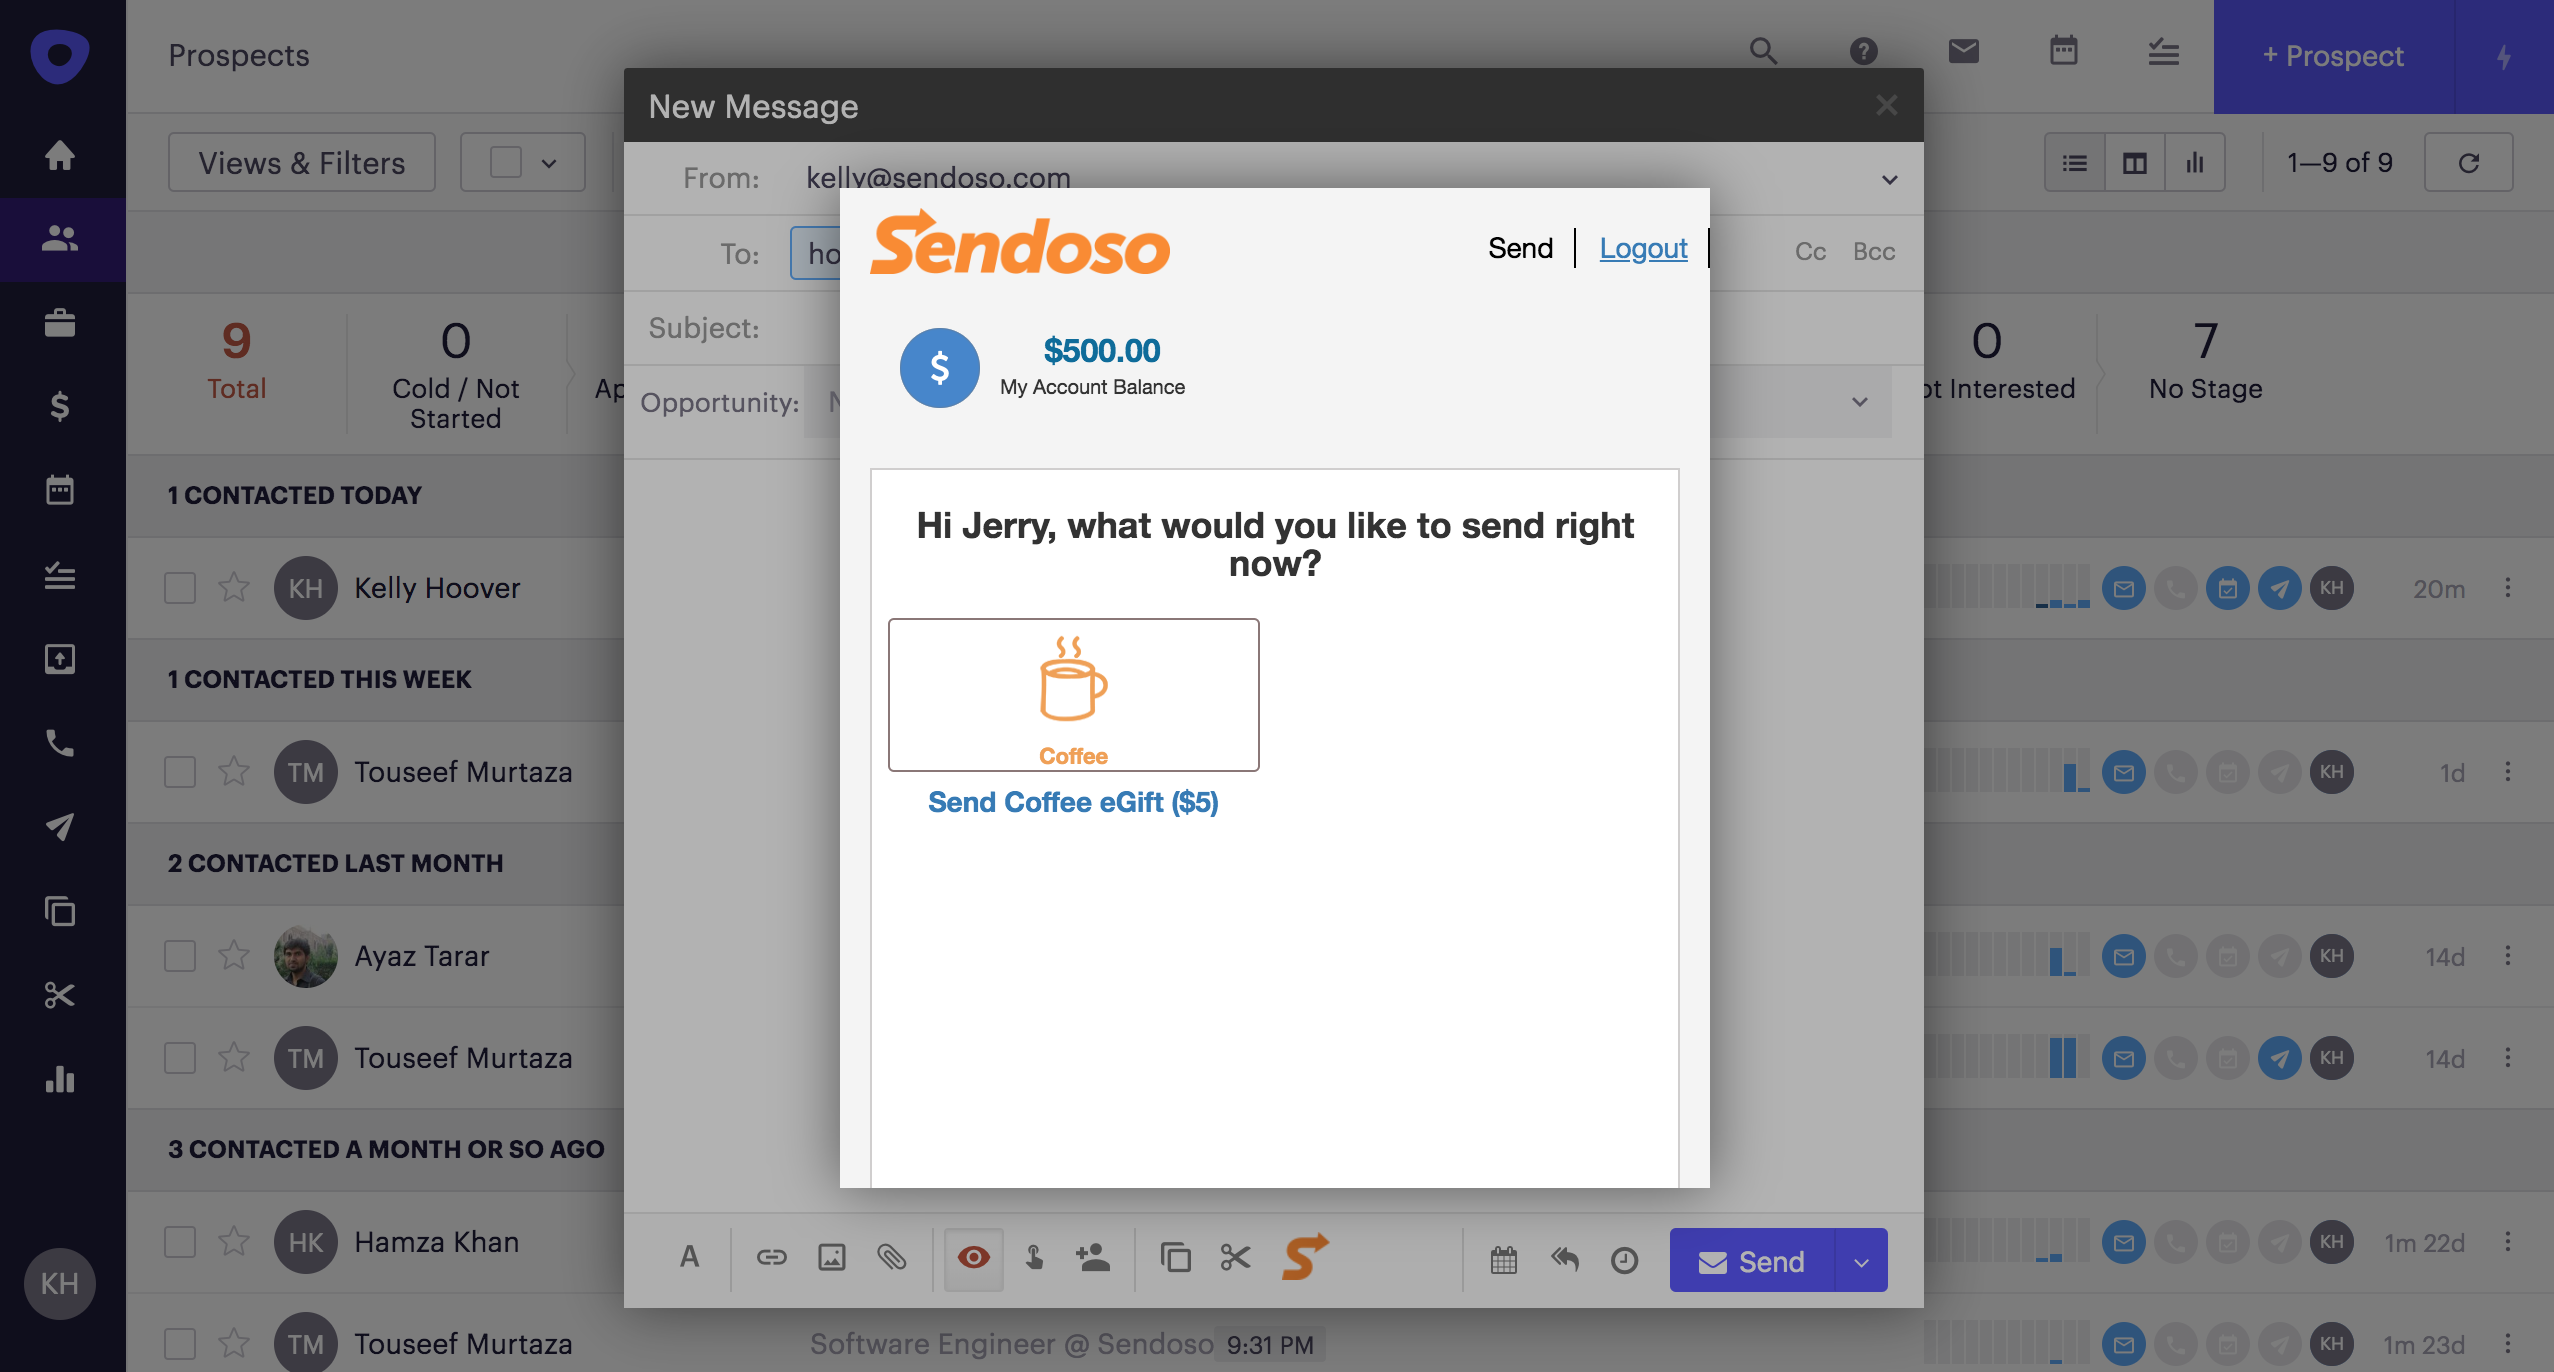The height and width of the screenshot is (1372, 2554).
Task: Insert a link with the link icon
Action: [x=771, y=1258]
